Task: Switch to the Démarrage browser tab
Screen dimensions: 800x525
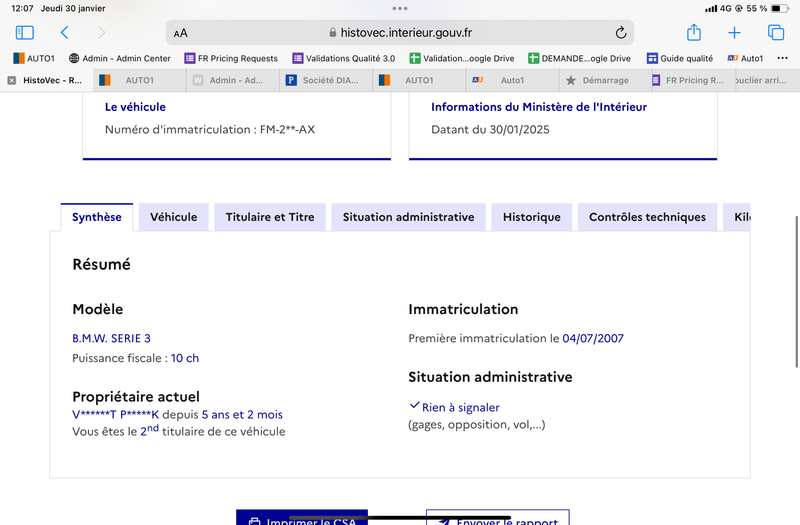Action: tap(606, 80)
